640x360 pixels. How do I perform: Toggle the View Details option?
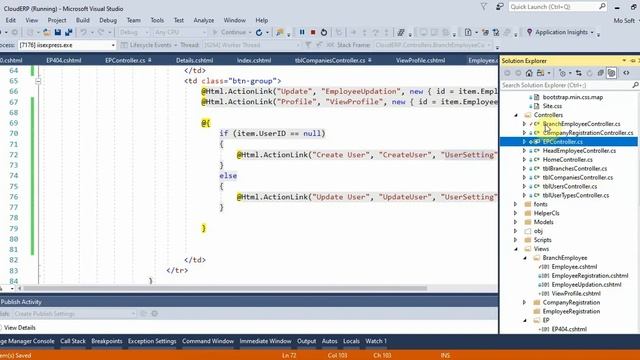tap(19, 328)
